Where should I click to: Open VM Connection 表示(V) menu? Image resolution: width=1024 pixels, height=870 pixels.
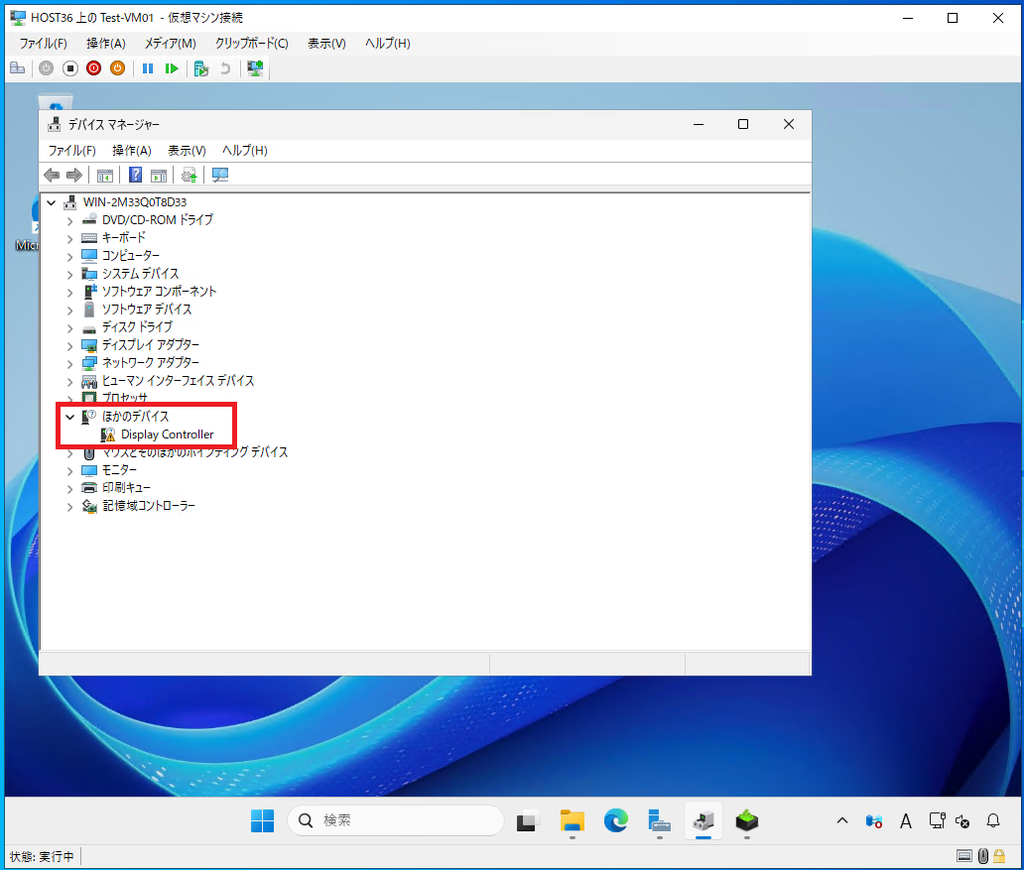click(x=327, y=43)
